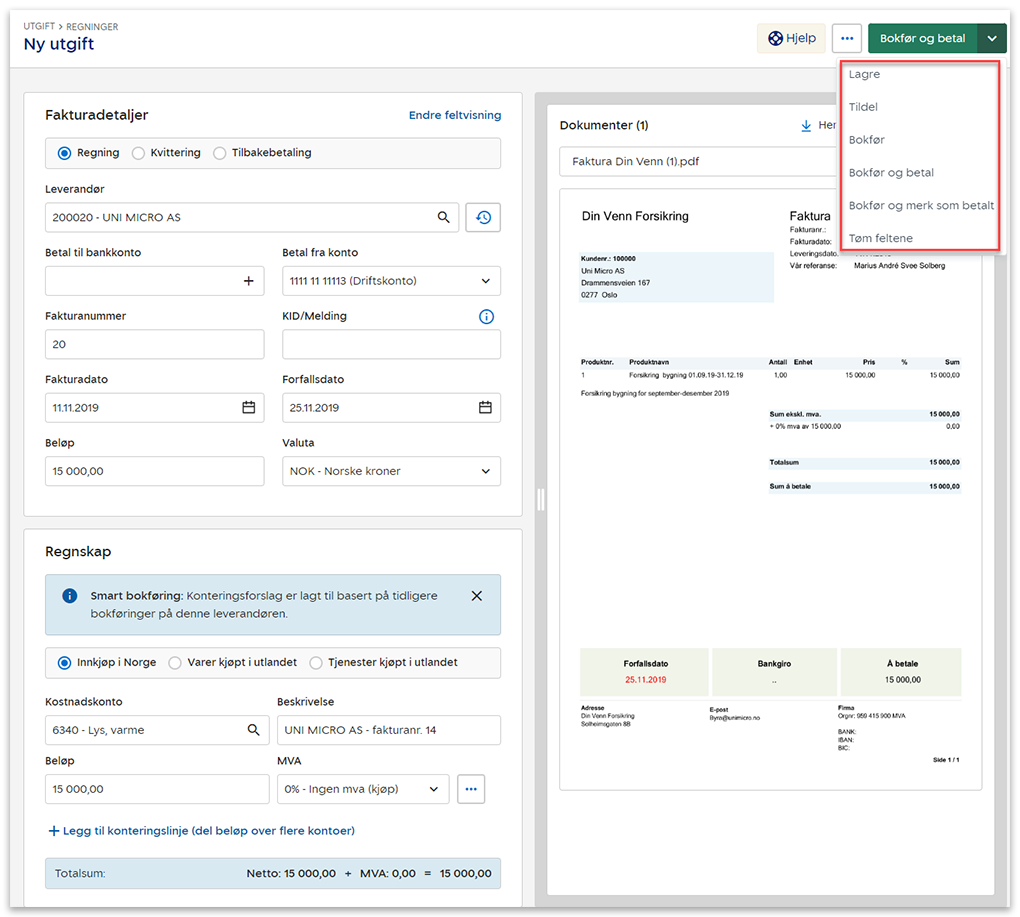Search Kostnadskonto with magnifier icon
Screen dimensions: 1020x917
(x=254, y=730)
